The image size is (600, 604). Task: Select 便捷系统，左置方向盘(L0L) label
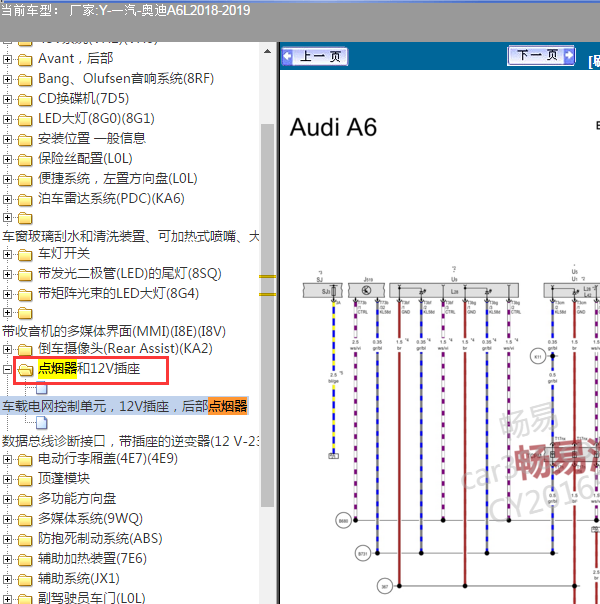coord(117,179)
